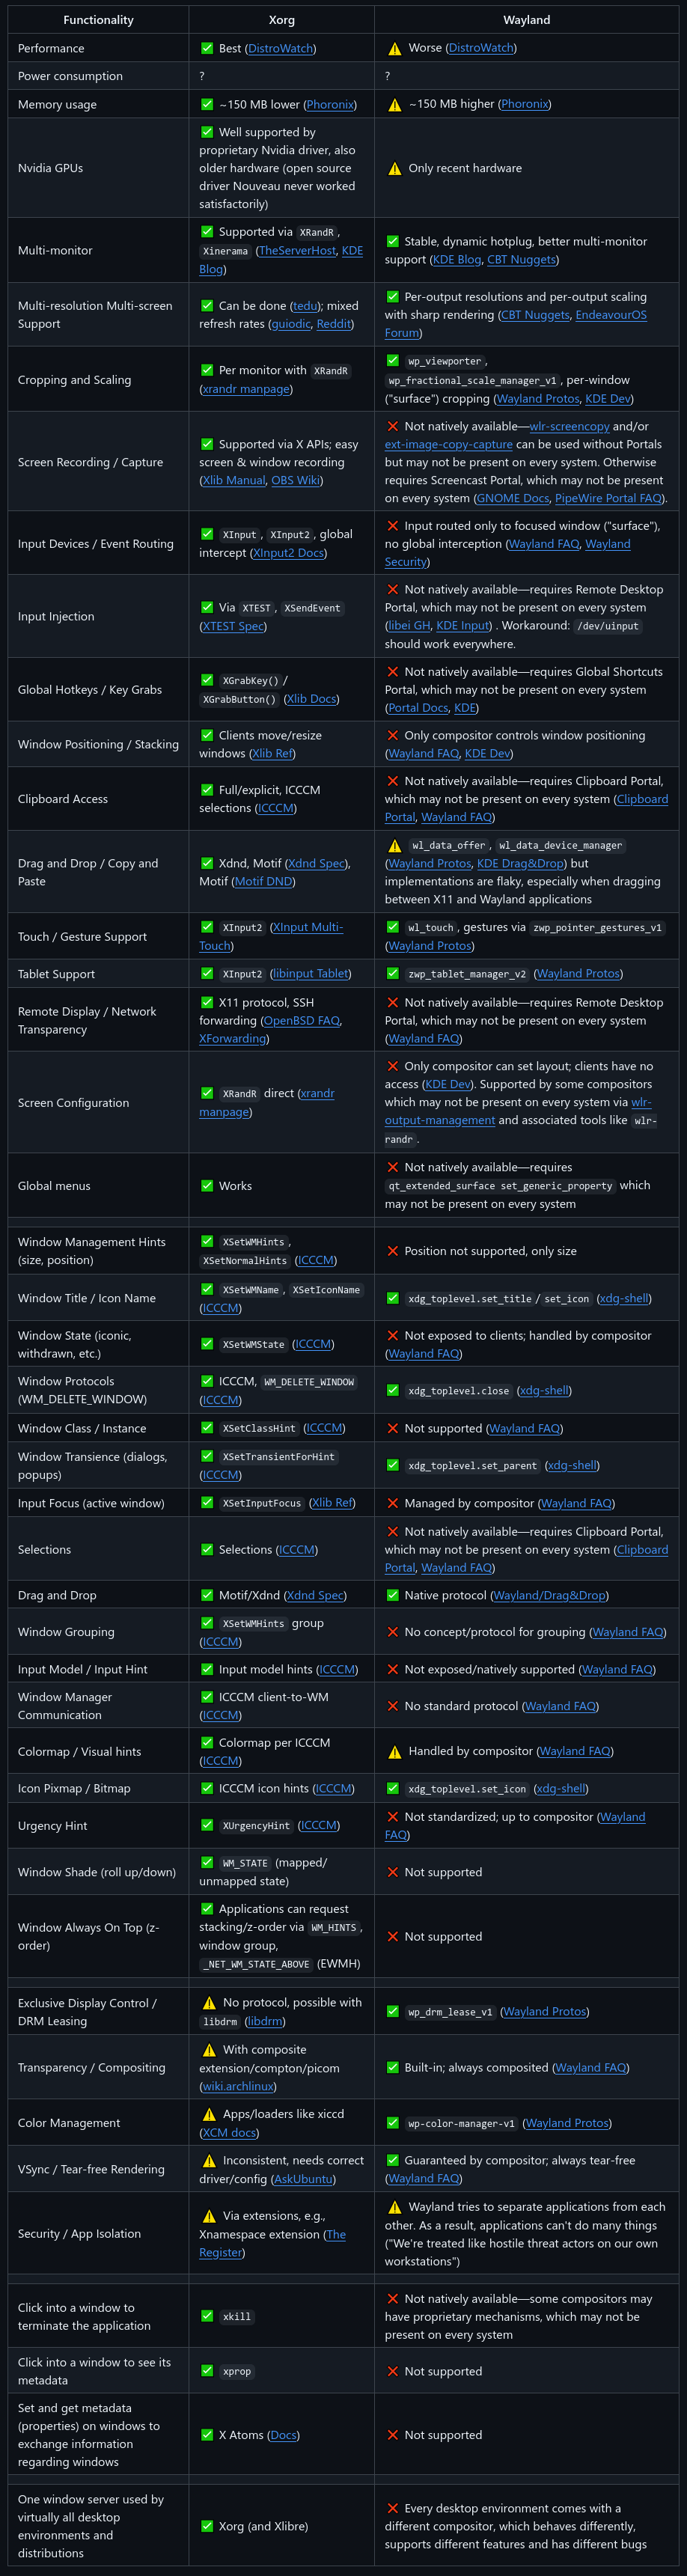Click the red X icon in Global menus Wayland cell

point(392,1167)
